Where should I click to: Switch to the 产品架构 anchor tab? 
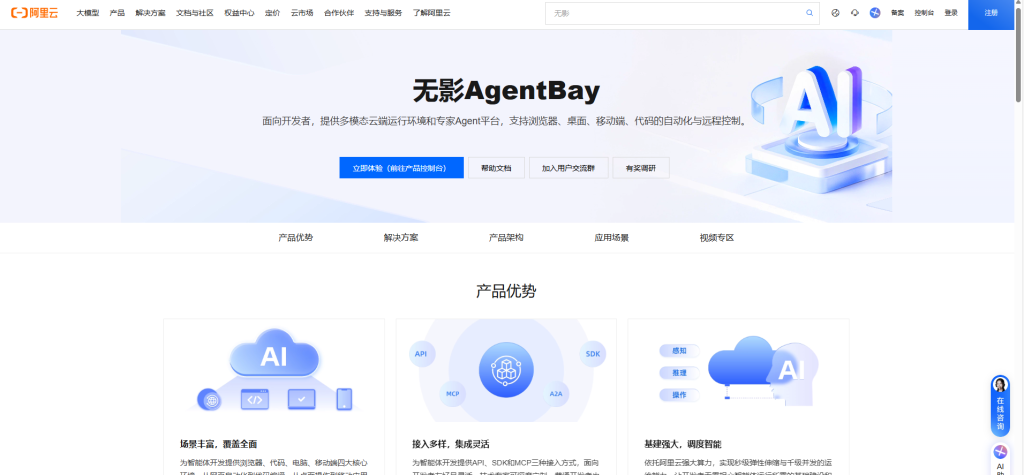[x=506, y=238]
